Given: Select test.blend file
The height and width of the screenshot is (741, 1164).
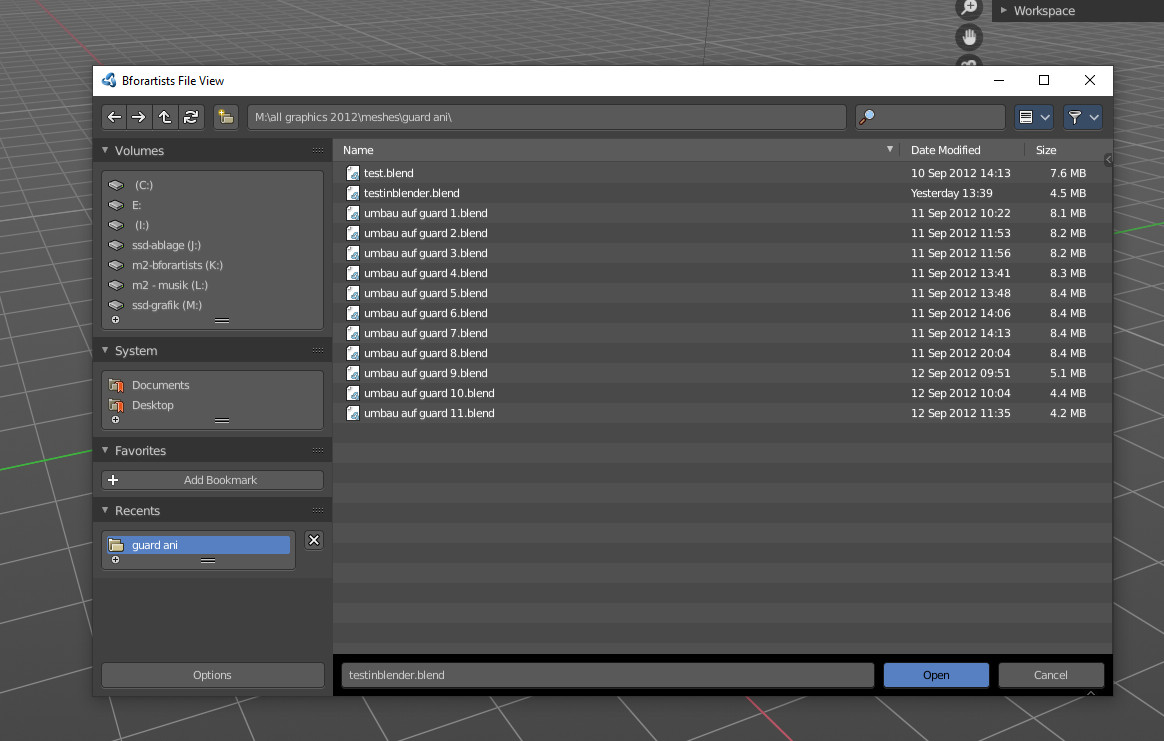Looking at the screenshot, I should pyautogui.click(x=722, y=173).
